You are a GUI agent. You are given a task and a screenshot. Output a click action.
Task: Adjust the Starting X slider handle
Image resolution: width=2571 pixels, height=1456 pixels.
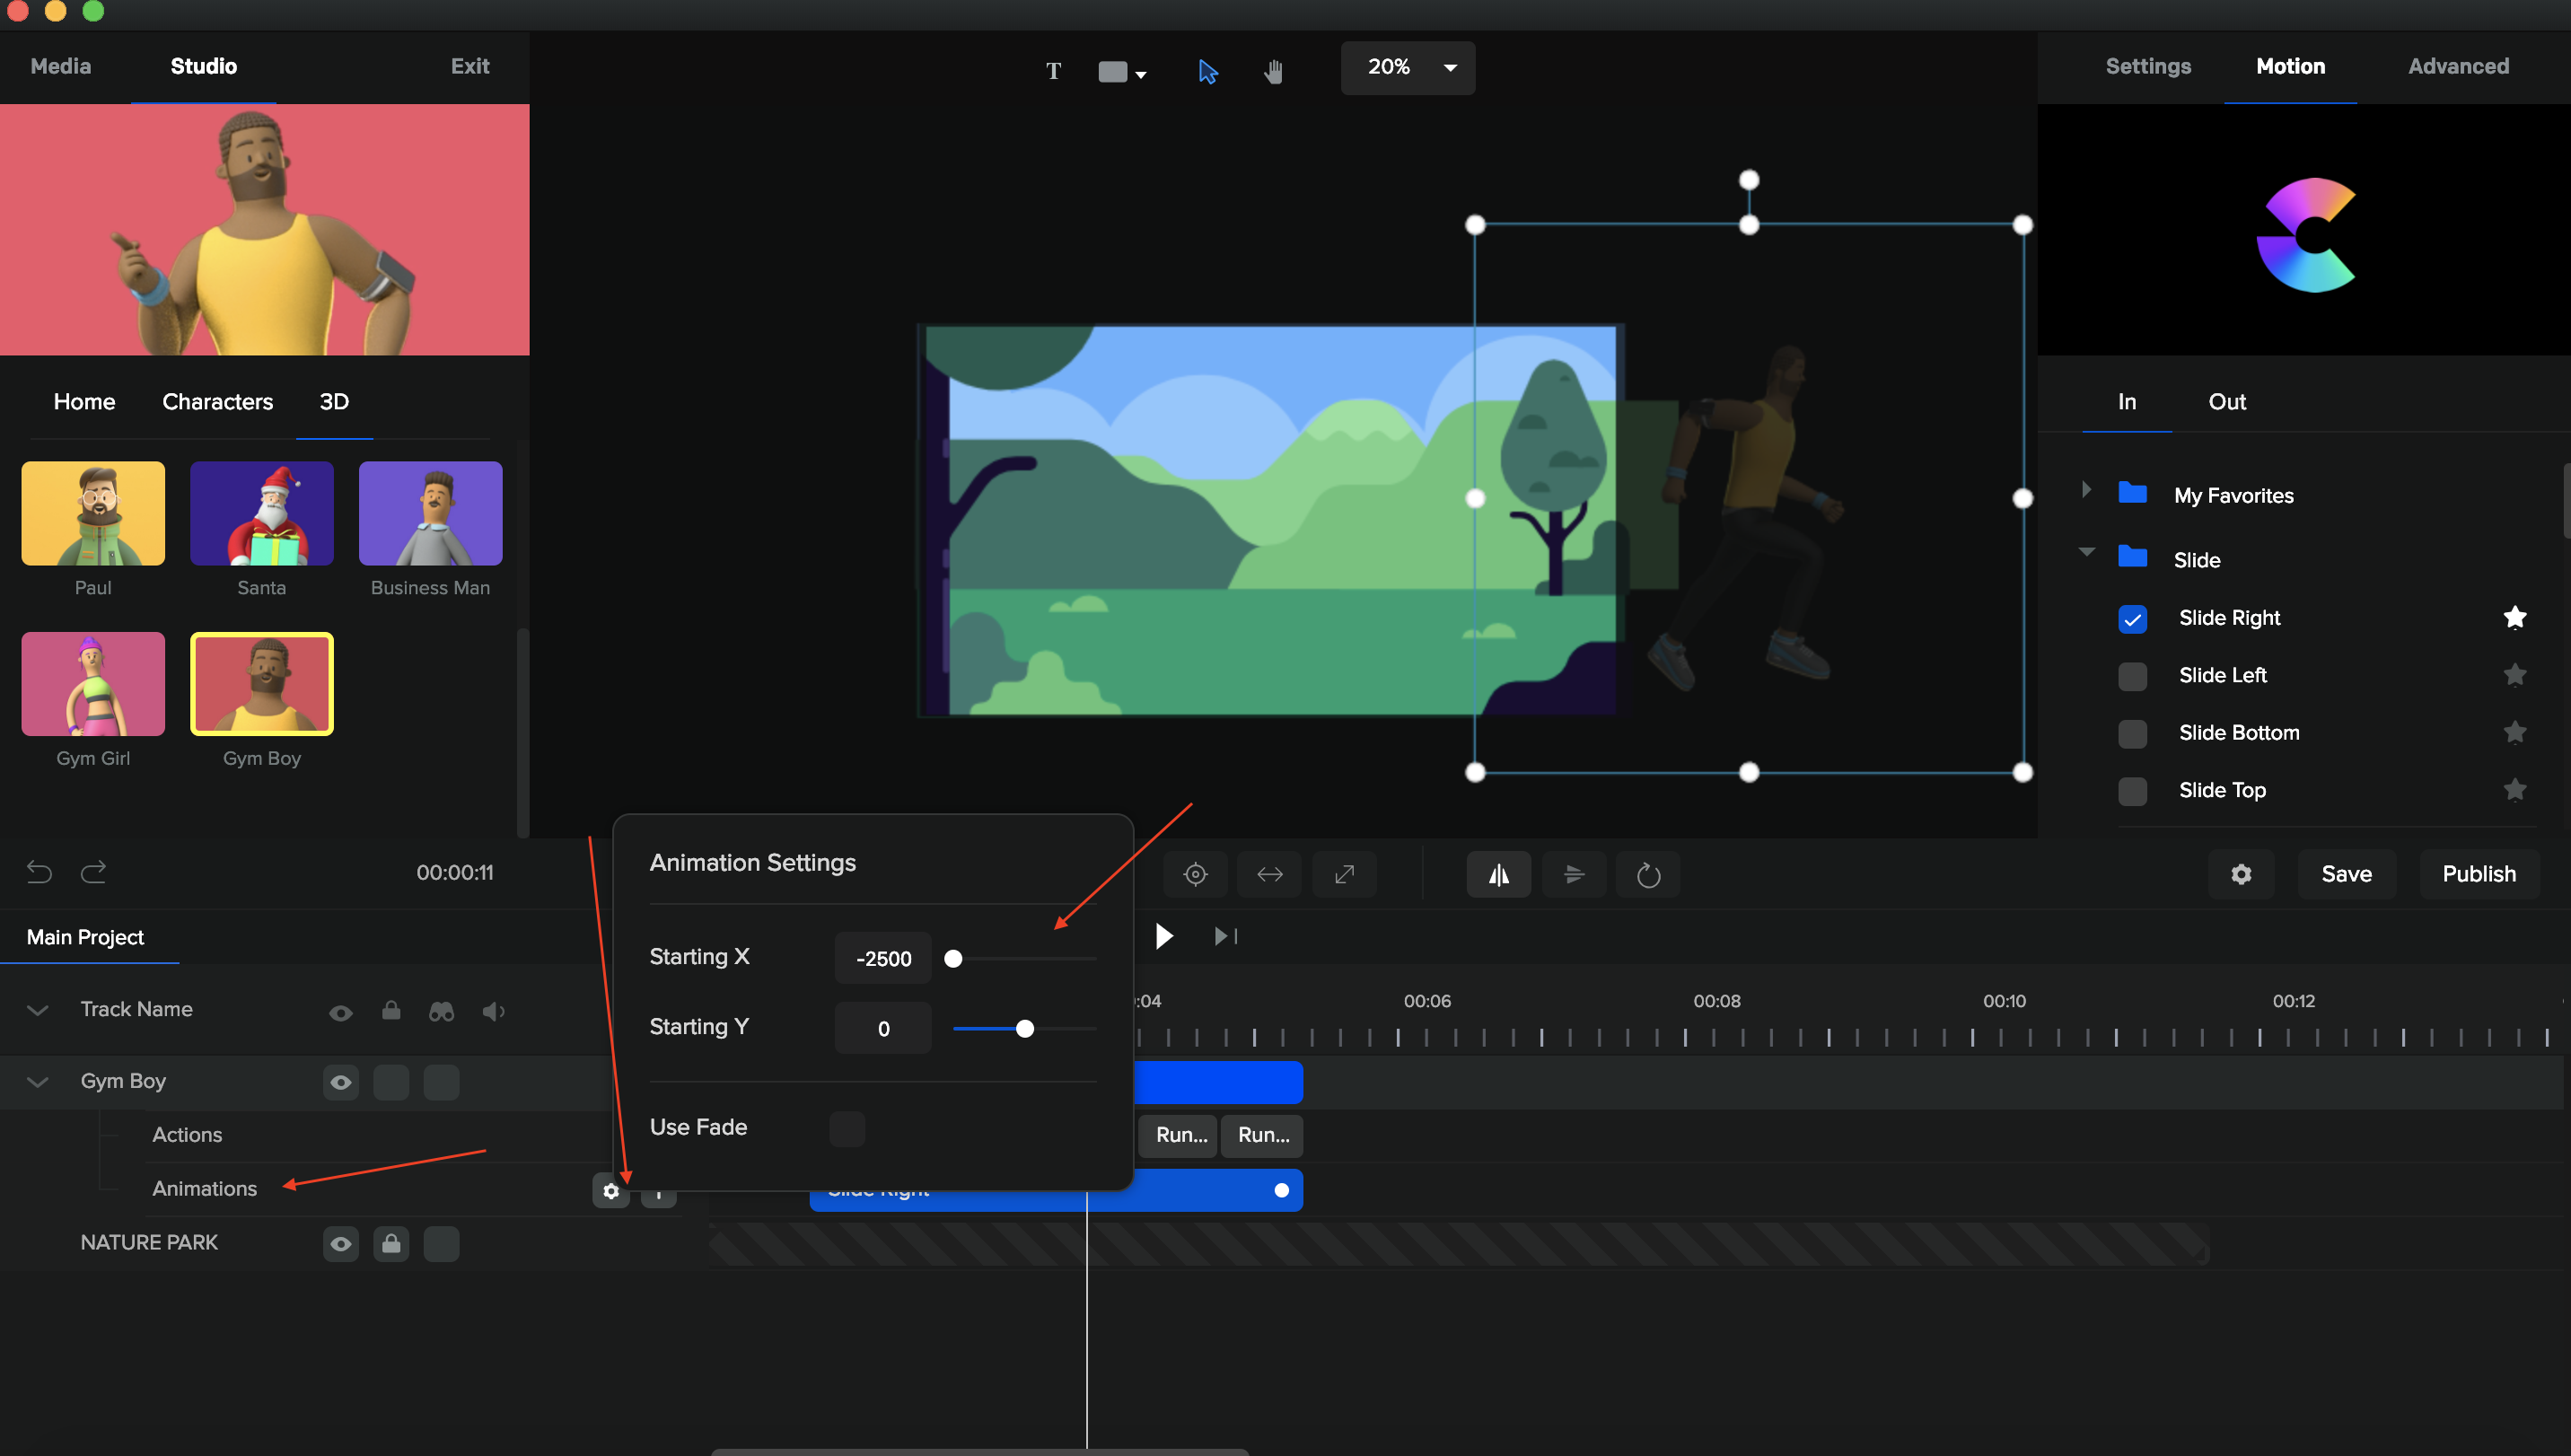click(x=953, y=959)
